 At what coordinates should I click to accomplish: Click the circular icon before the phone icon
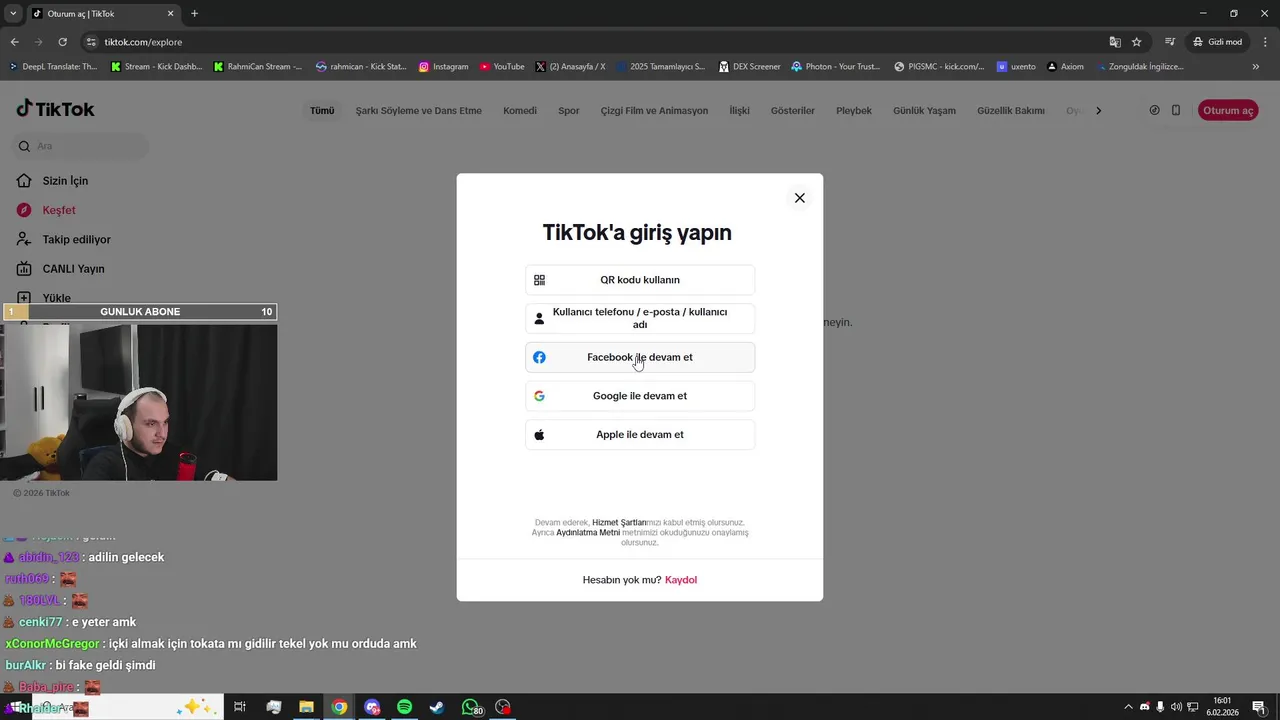click(1154, 110)
